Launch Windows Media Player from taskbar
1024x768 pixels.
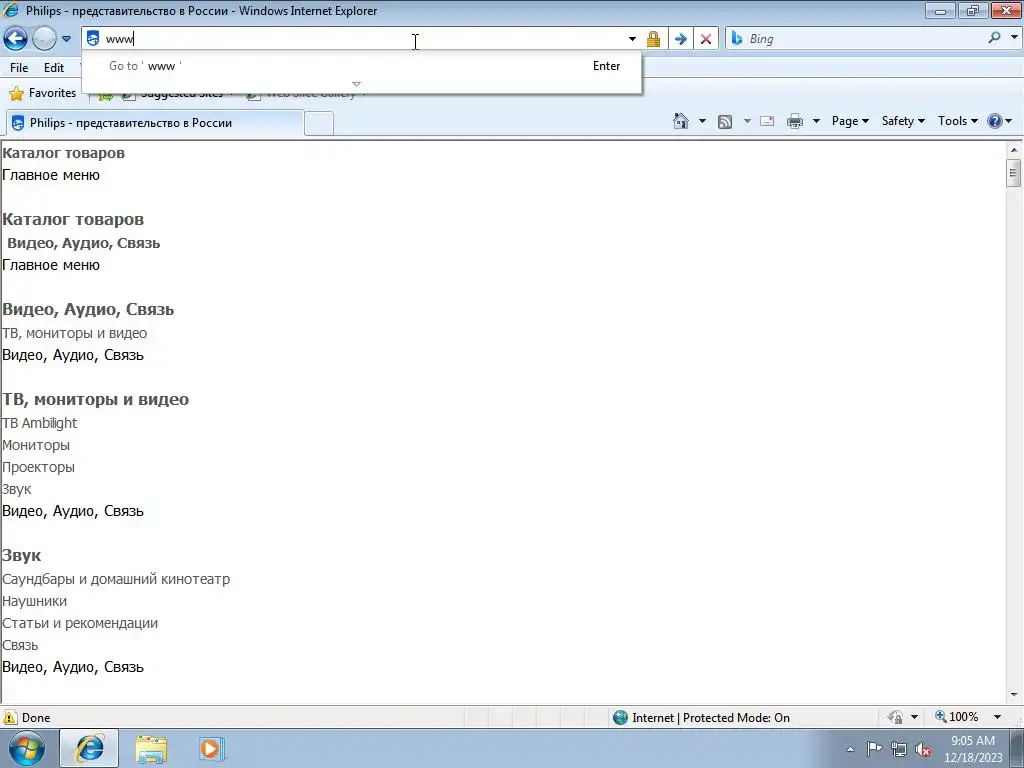point(210,748)
